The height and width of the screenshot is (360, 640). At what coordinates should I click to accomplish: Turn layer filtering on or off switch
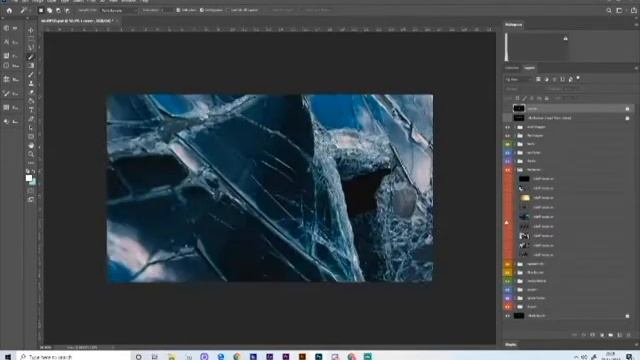(x=578, y=78)
